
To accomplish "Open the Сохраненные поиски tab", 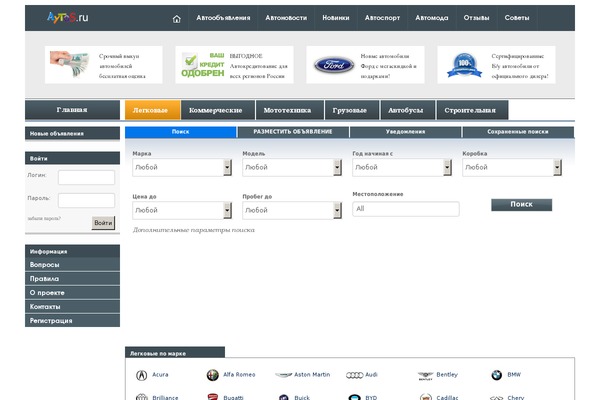I will [x=518, y=132].
